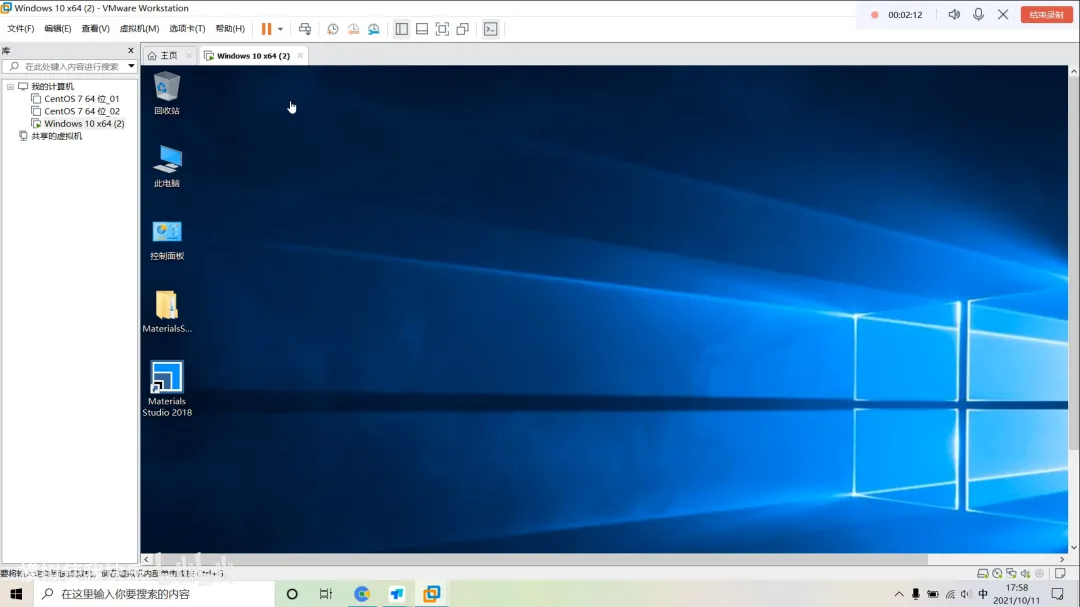The width and height of the screenshot is (1080, 607).
Task: Send Ctrl+Alt+Del to the virtual machine
Action: 305,29
